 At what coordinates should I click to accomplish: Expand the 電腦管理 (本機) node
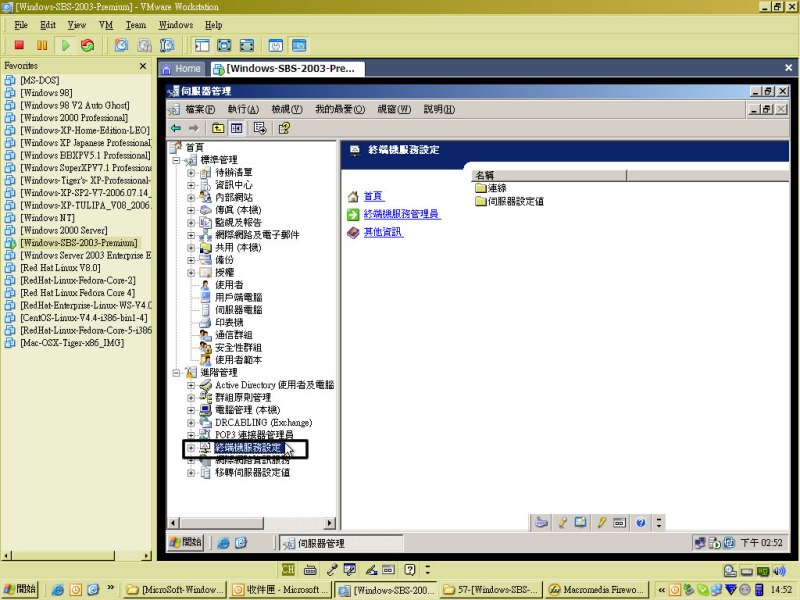[191, 410]
